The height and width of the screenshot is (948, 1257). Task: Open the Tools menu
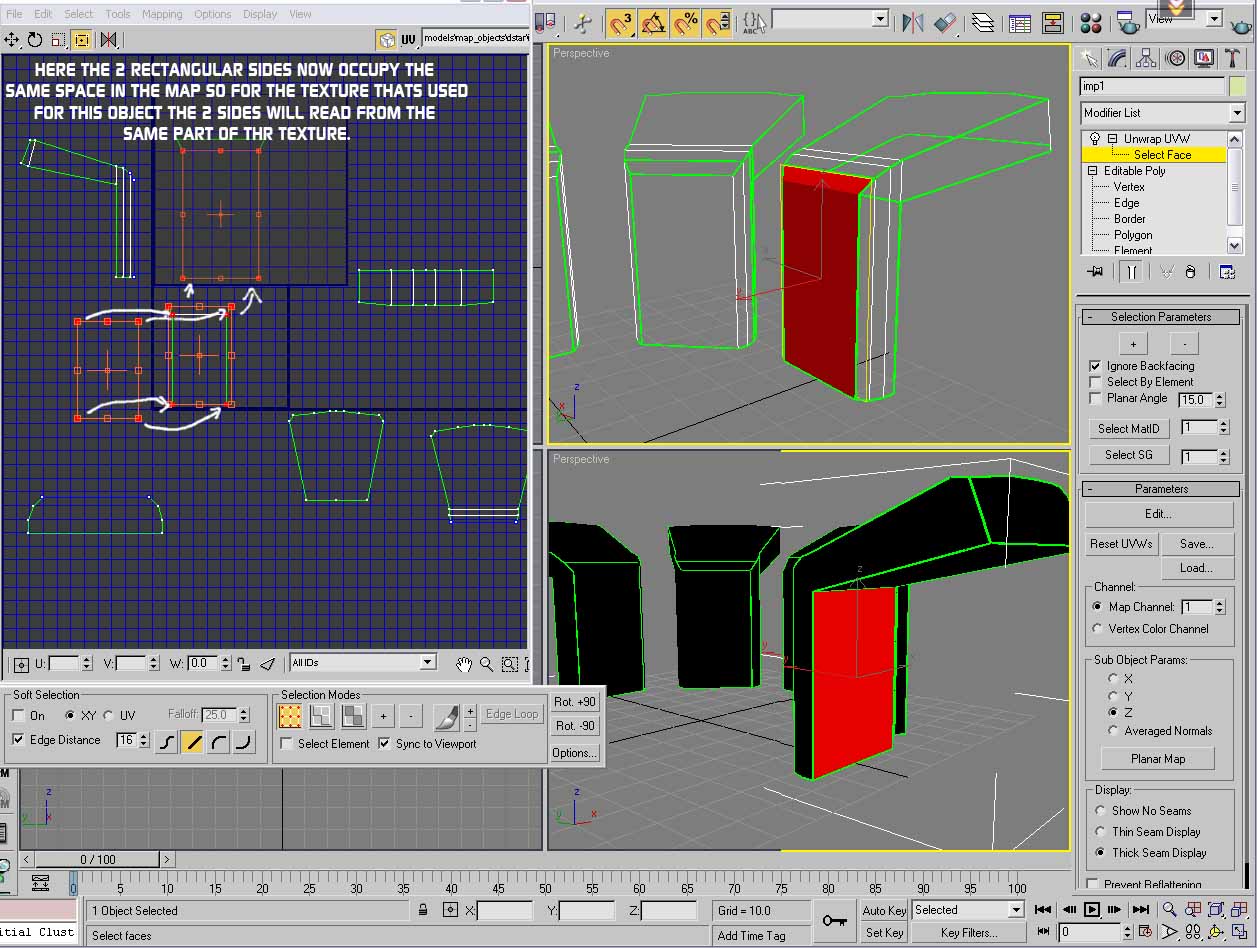pos(118,14)
